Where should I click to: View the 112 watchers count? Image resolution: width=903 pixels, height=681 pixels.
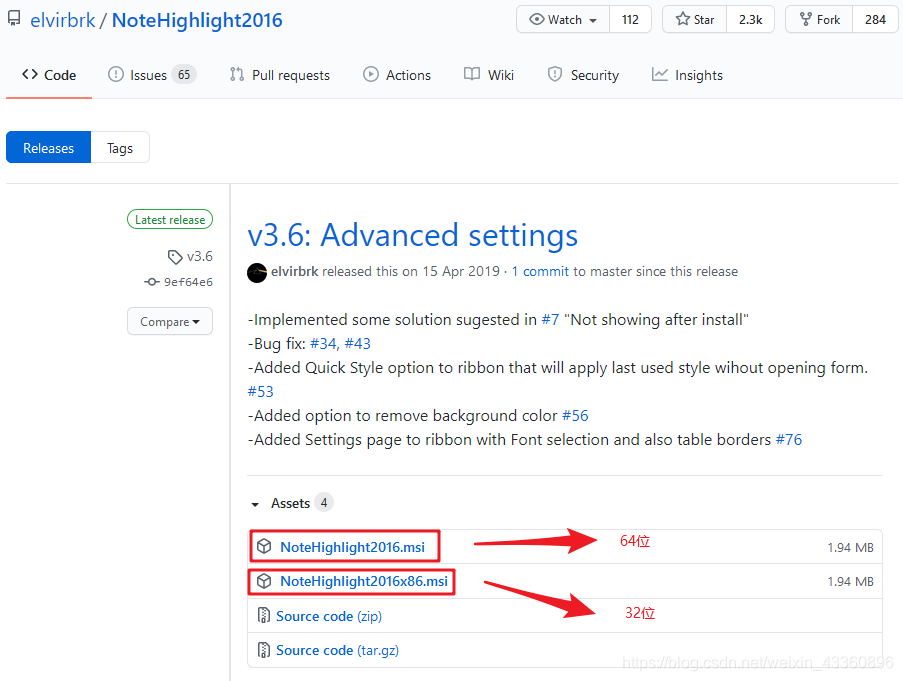630,20
